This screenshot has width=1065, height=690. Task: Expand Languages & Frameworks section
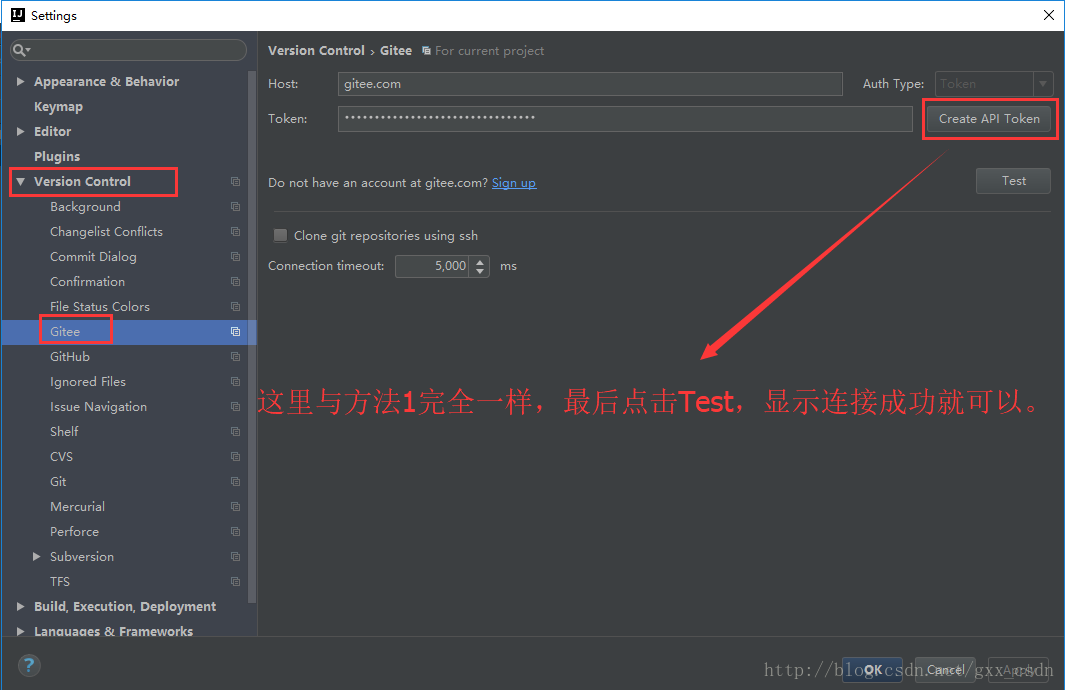[20, 632]
